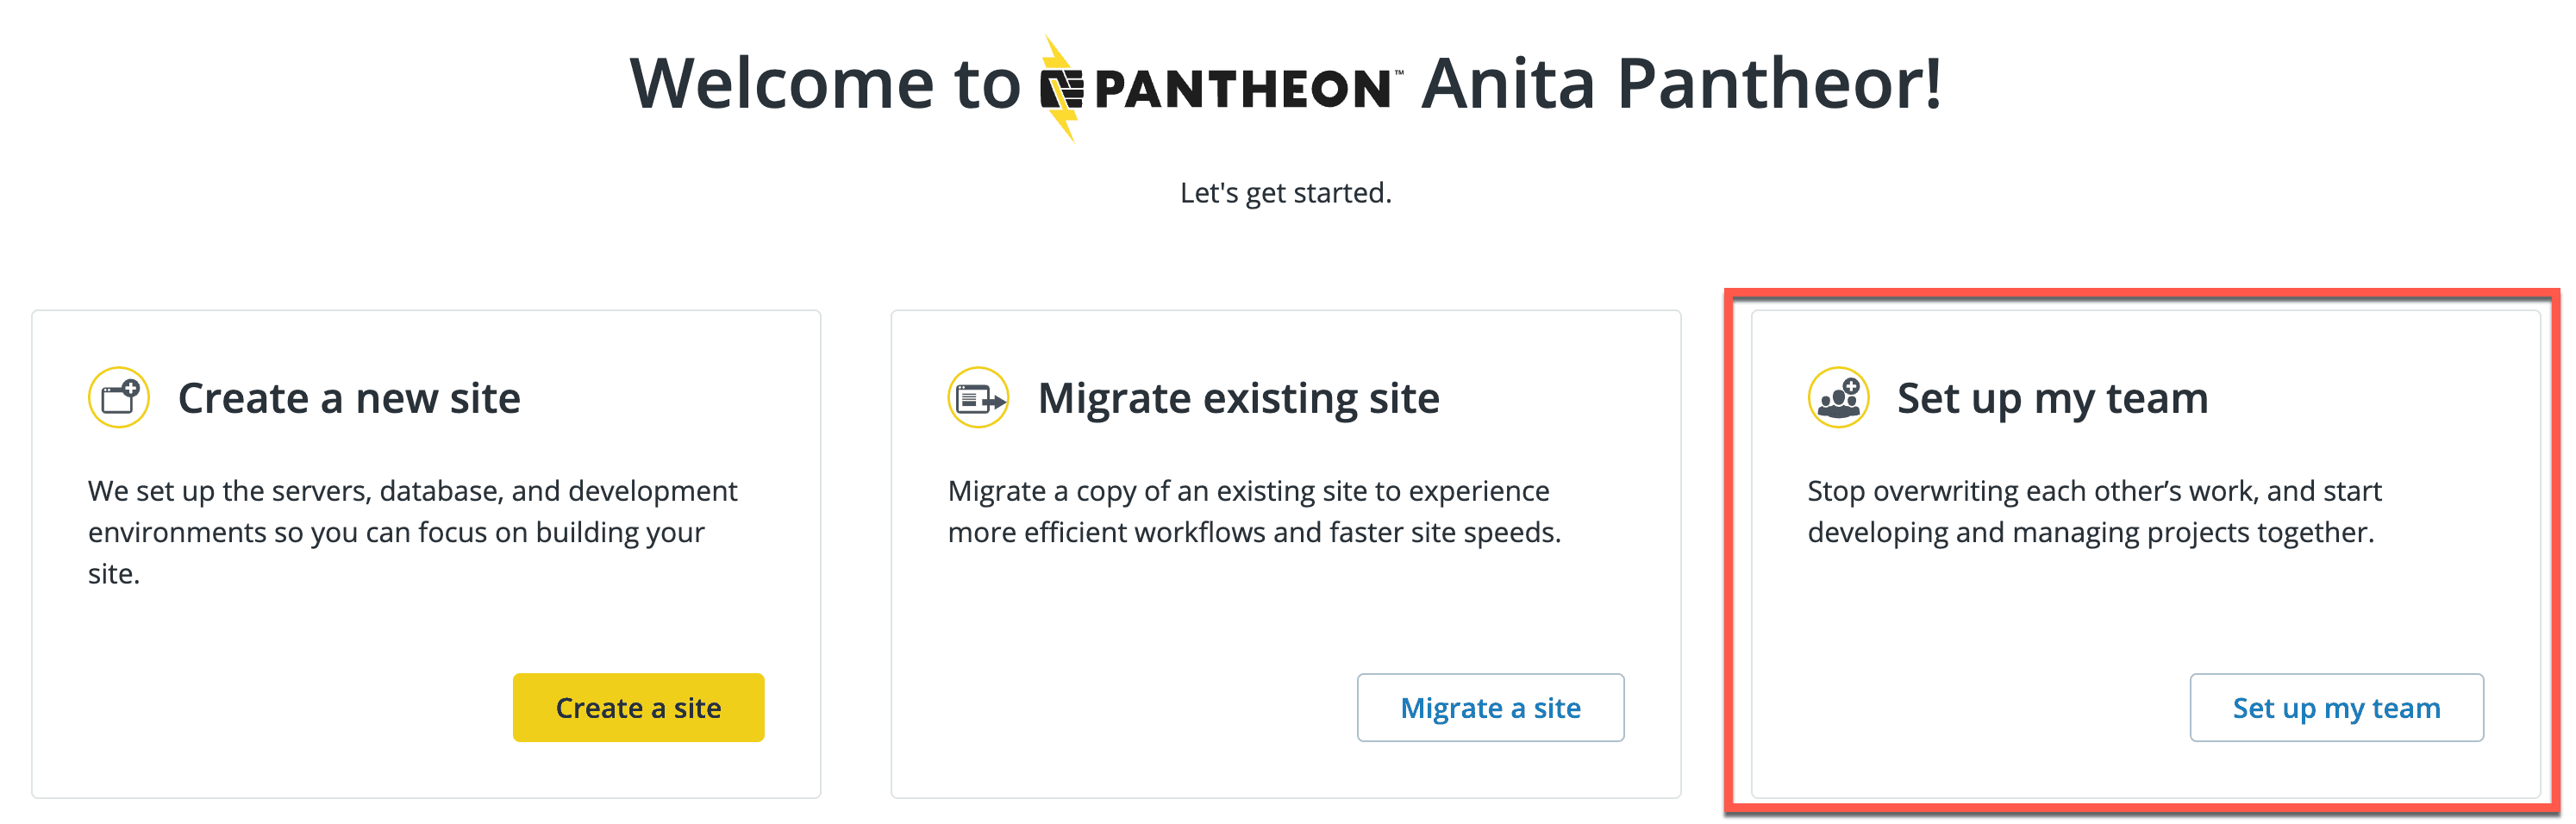Click the Migrate a site button
Image resolution: width=2576 pixels, height=824 pixels.
pyautogui.click(x=1490, y=707)
